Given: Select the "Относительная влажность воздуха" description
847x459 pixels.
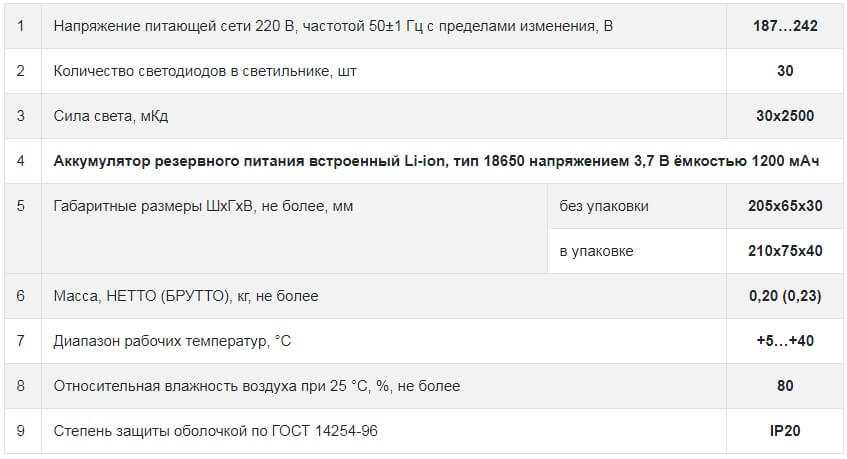Looking at the screenshot, I should click(x=257, y=386).
